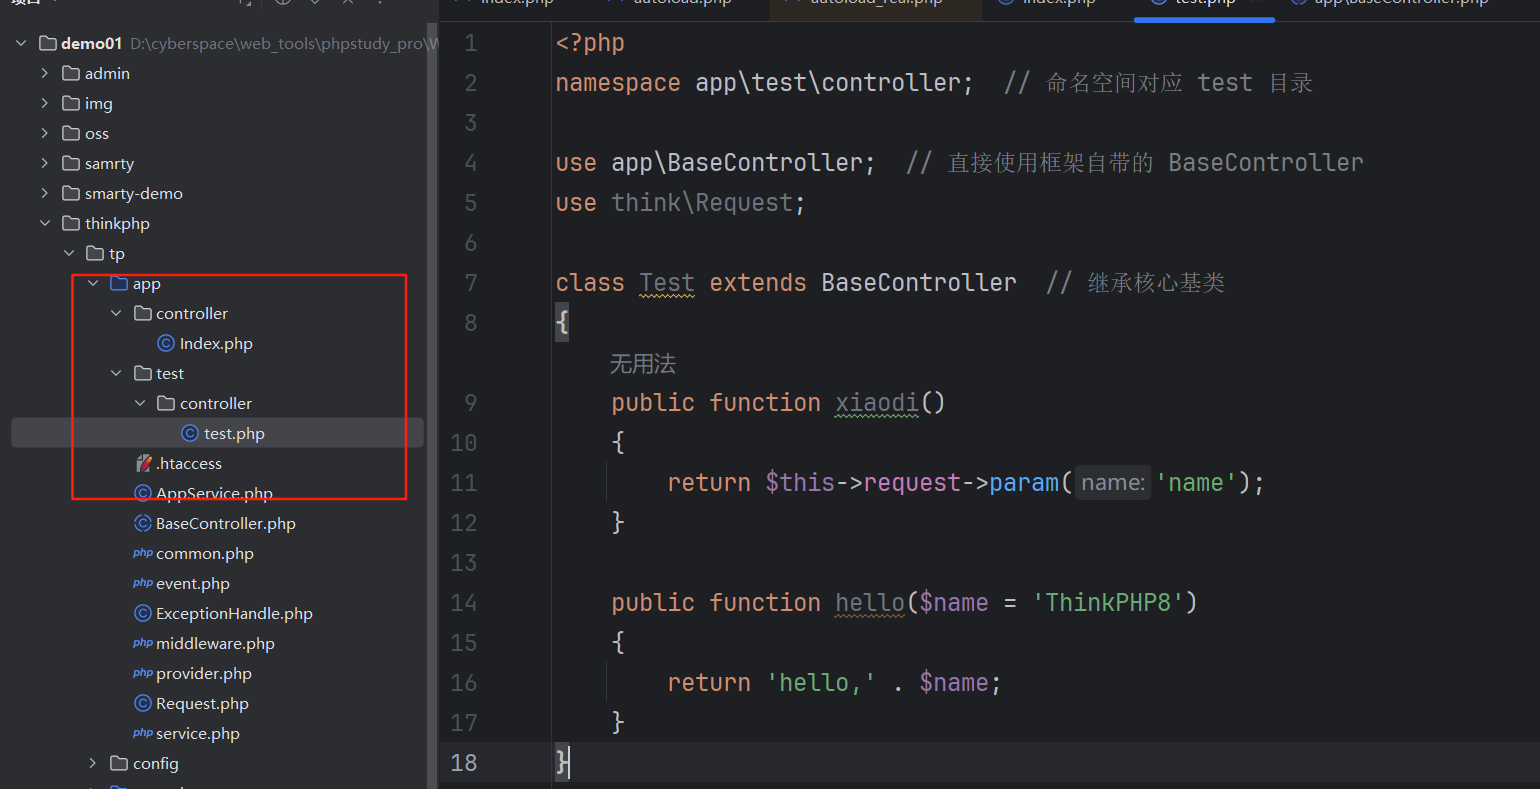Expand the samrty folder
Screen dimensions: 1540x789
44,163
